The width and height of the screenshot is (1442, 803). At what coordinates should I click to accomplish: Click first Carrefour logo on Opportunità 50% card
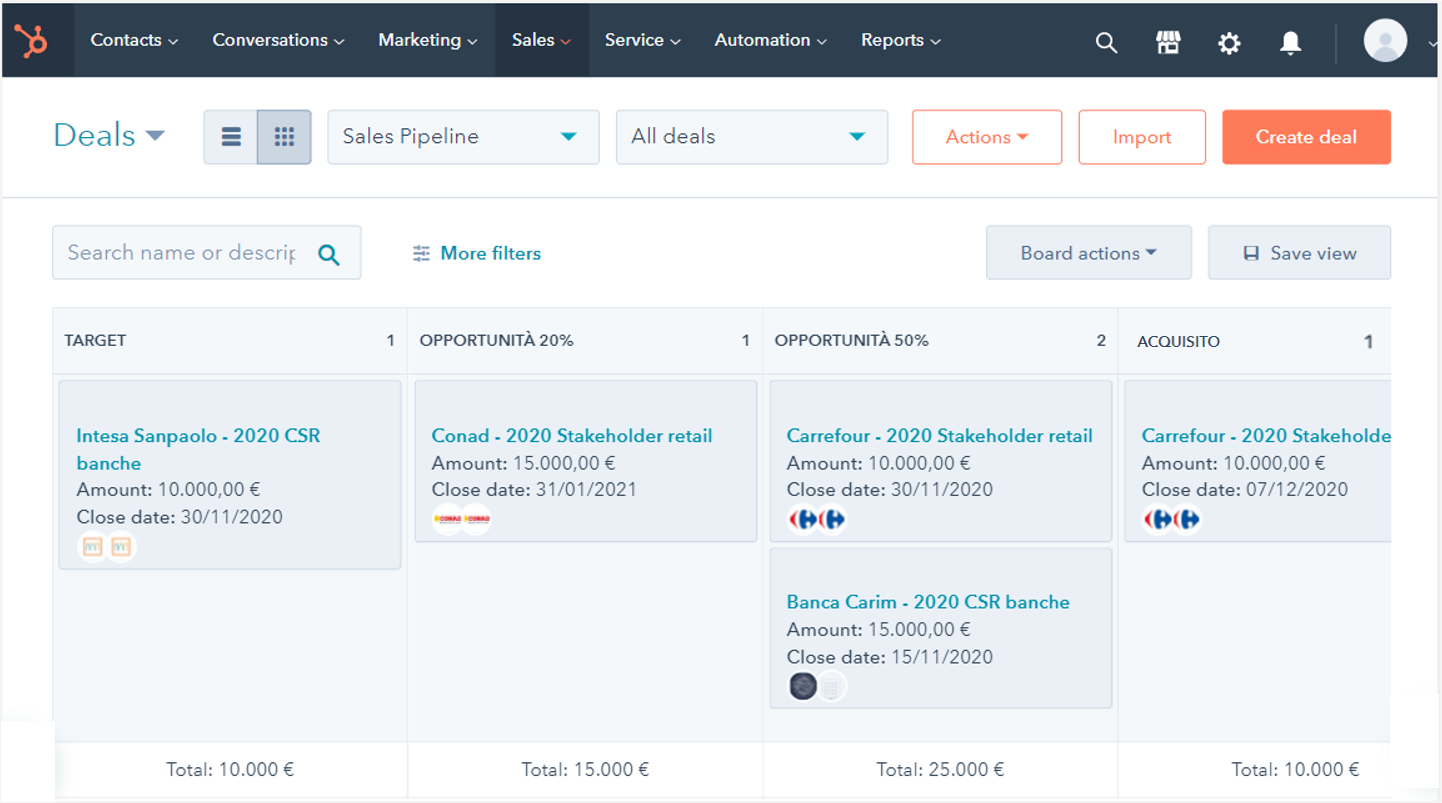[x=803, y=519]
